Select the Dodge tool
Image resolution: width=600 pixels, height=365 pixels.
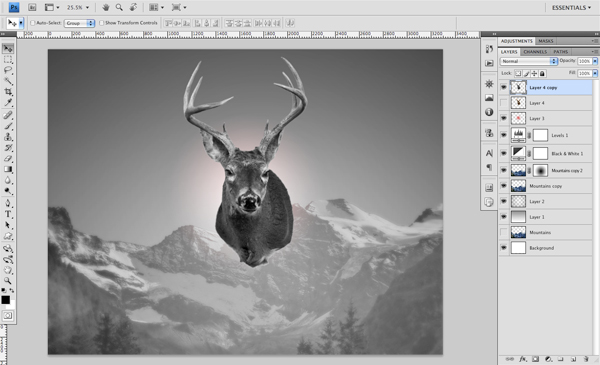pos(8,191)
